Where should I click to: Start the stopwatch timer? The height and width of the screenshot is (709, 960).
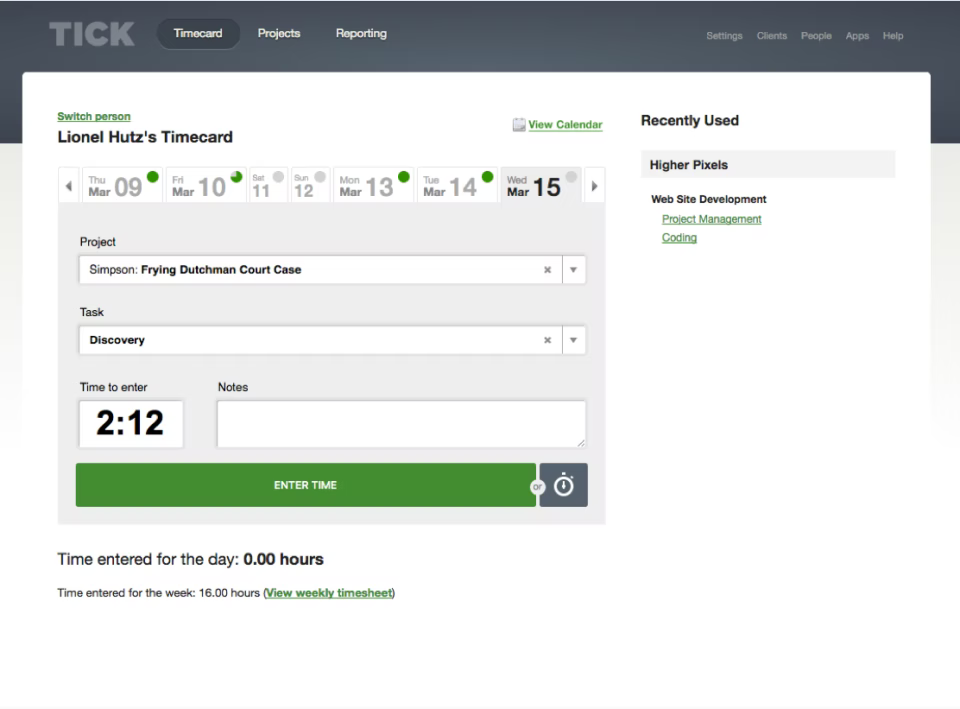563,485
